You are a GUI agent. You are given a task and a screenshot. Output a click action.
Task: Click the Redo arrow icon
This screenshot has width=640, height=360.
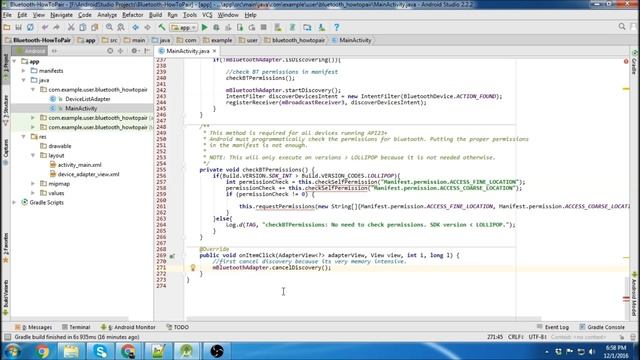56,27
